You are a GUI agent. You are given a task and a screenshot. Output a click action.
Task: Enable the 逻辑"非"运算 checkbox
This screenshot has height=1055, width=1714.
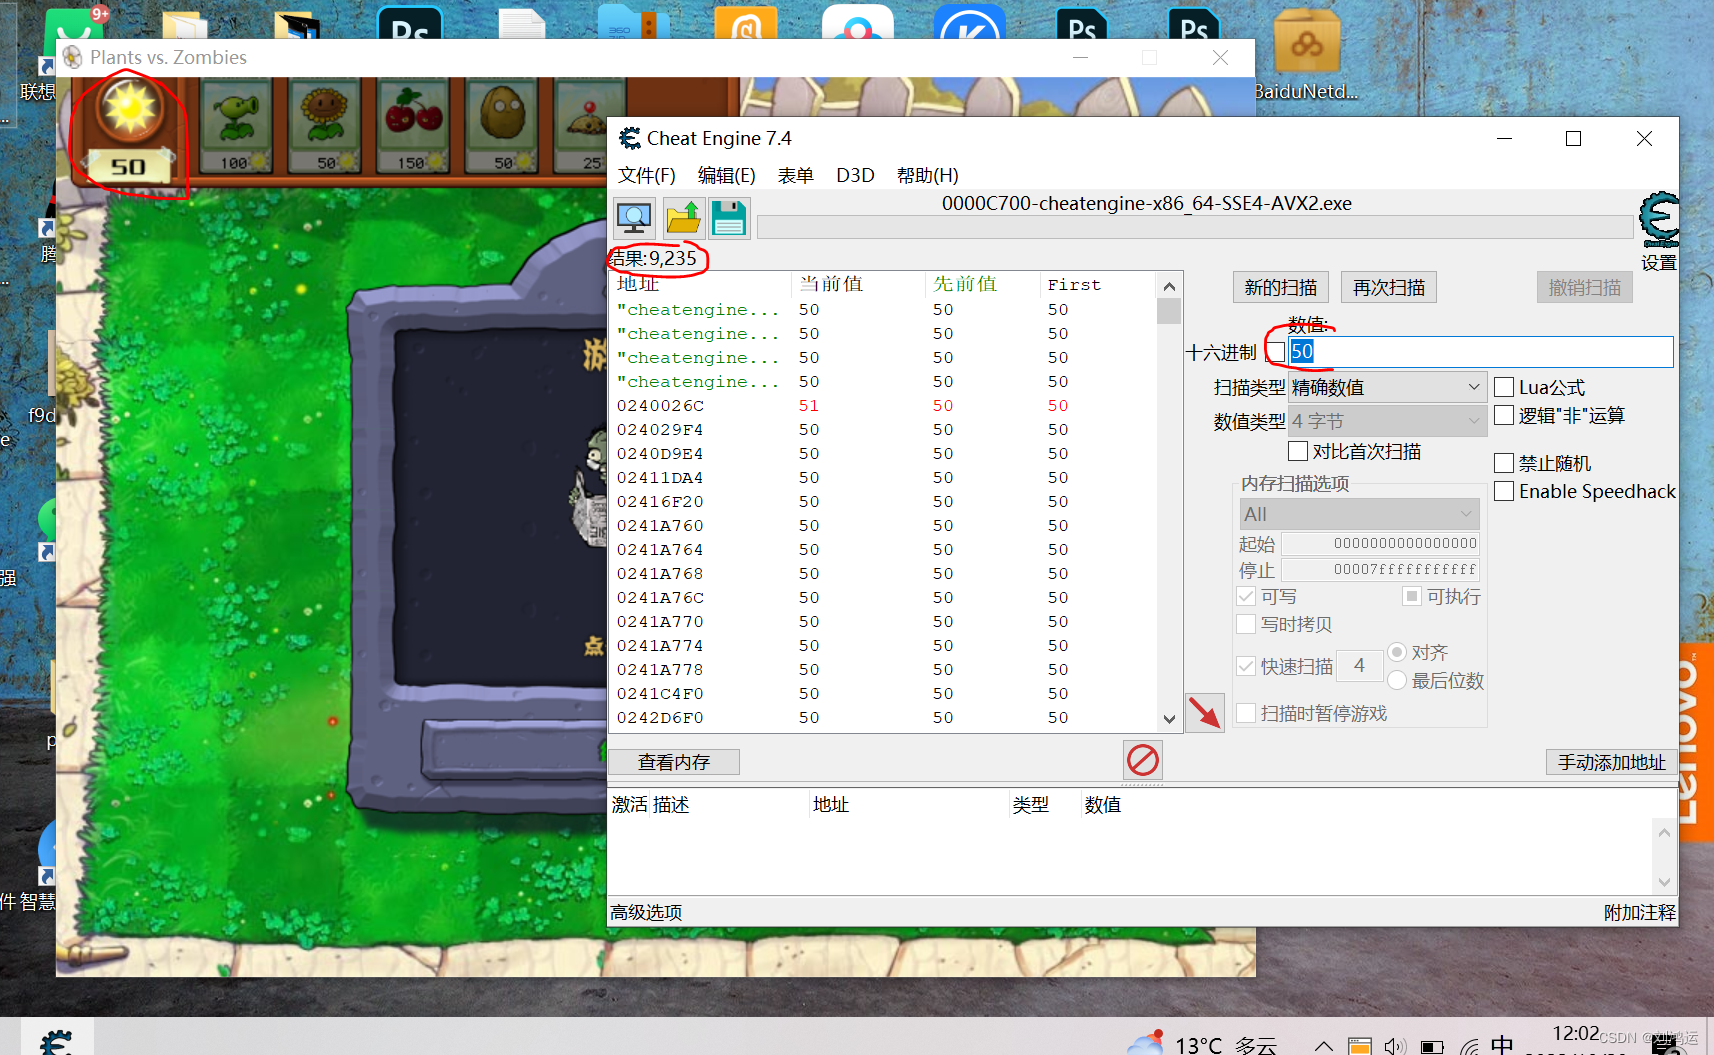click(1503, 415)
